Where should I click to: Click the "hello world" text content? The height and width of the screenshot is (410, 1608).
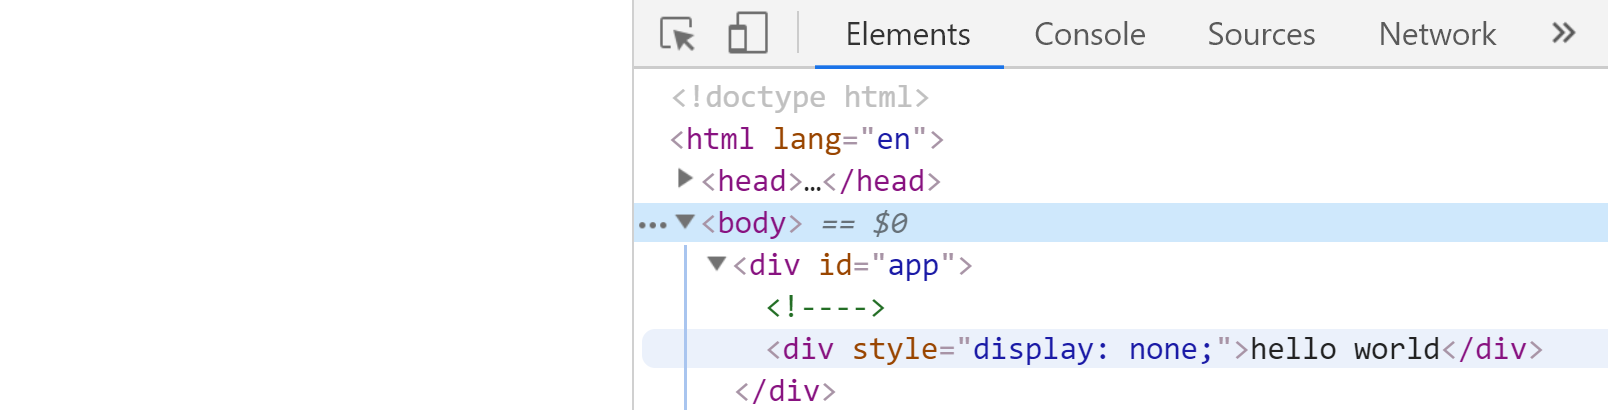coord(1345,349)
